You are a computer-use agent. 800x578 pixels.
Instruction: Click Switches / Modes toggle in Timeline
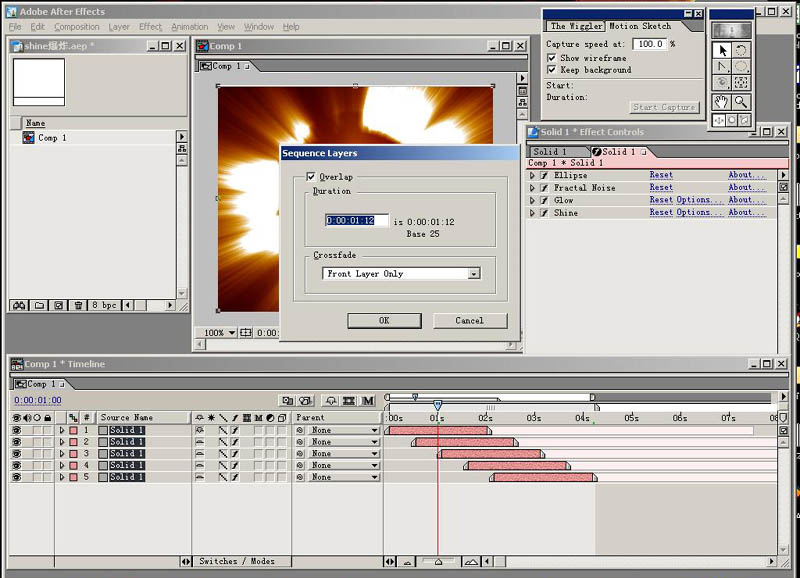click(237, 561)
